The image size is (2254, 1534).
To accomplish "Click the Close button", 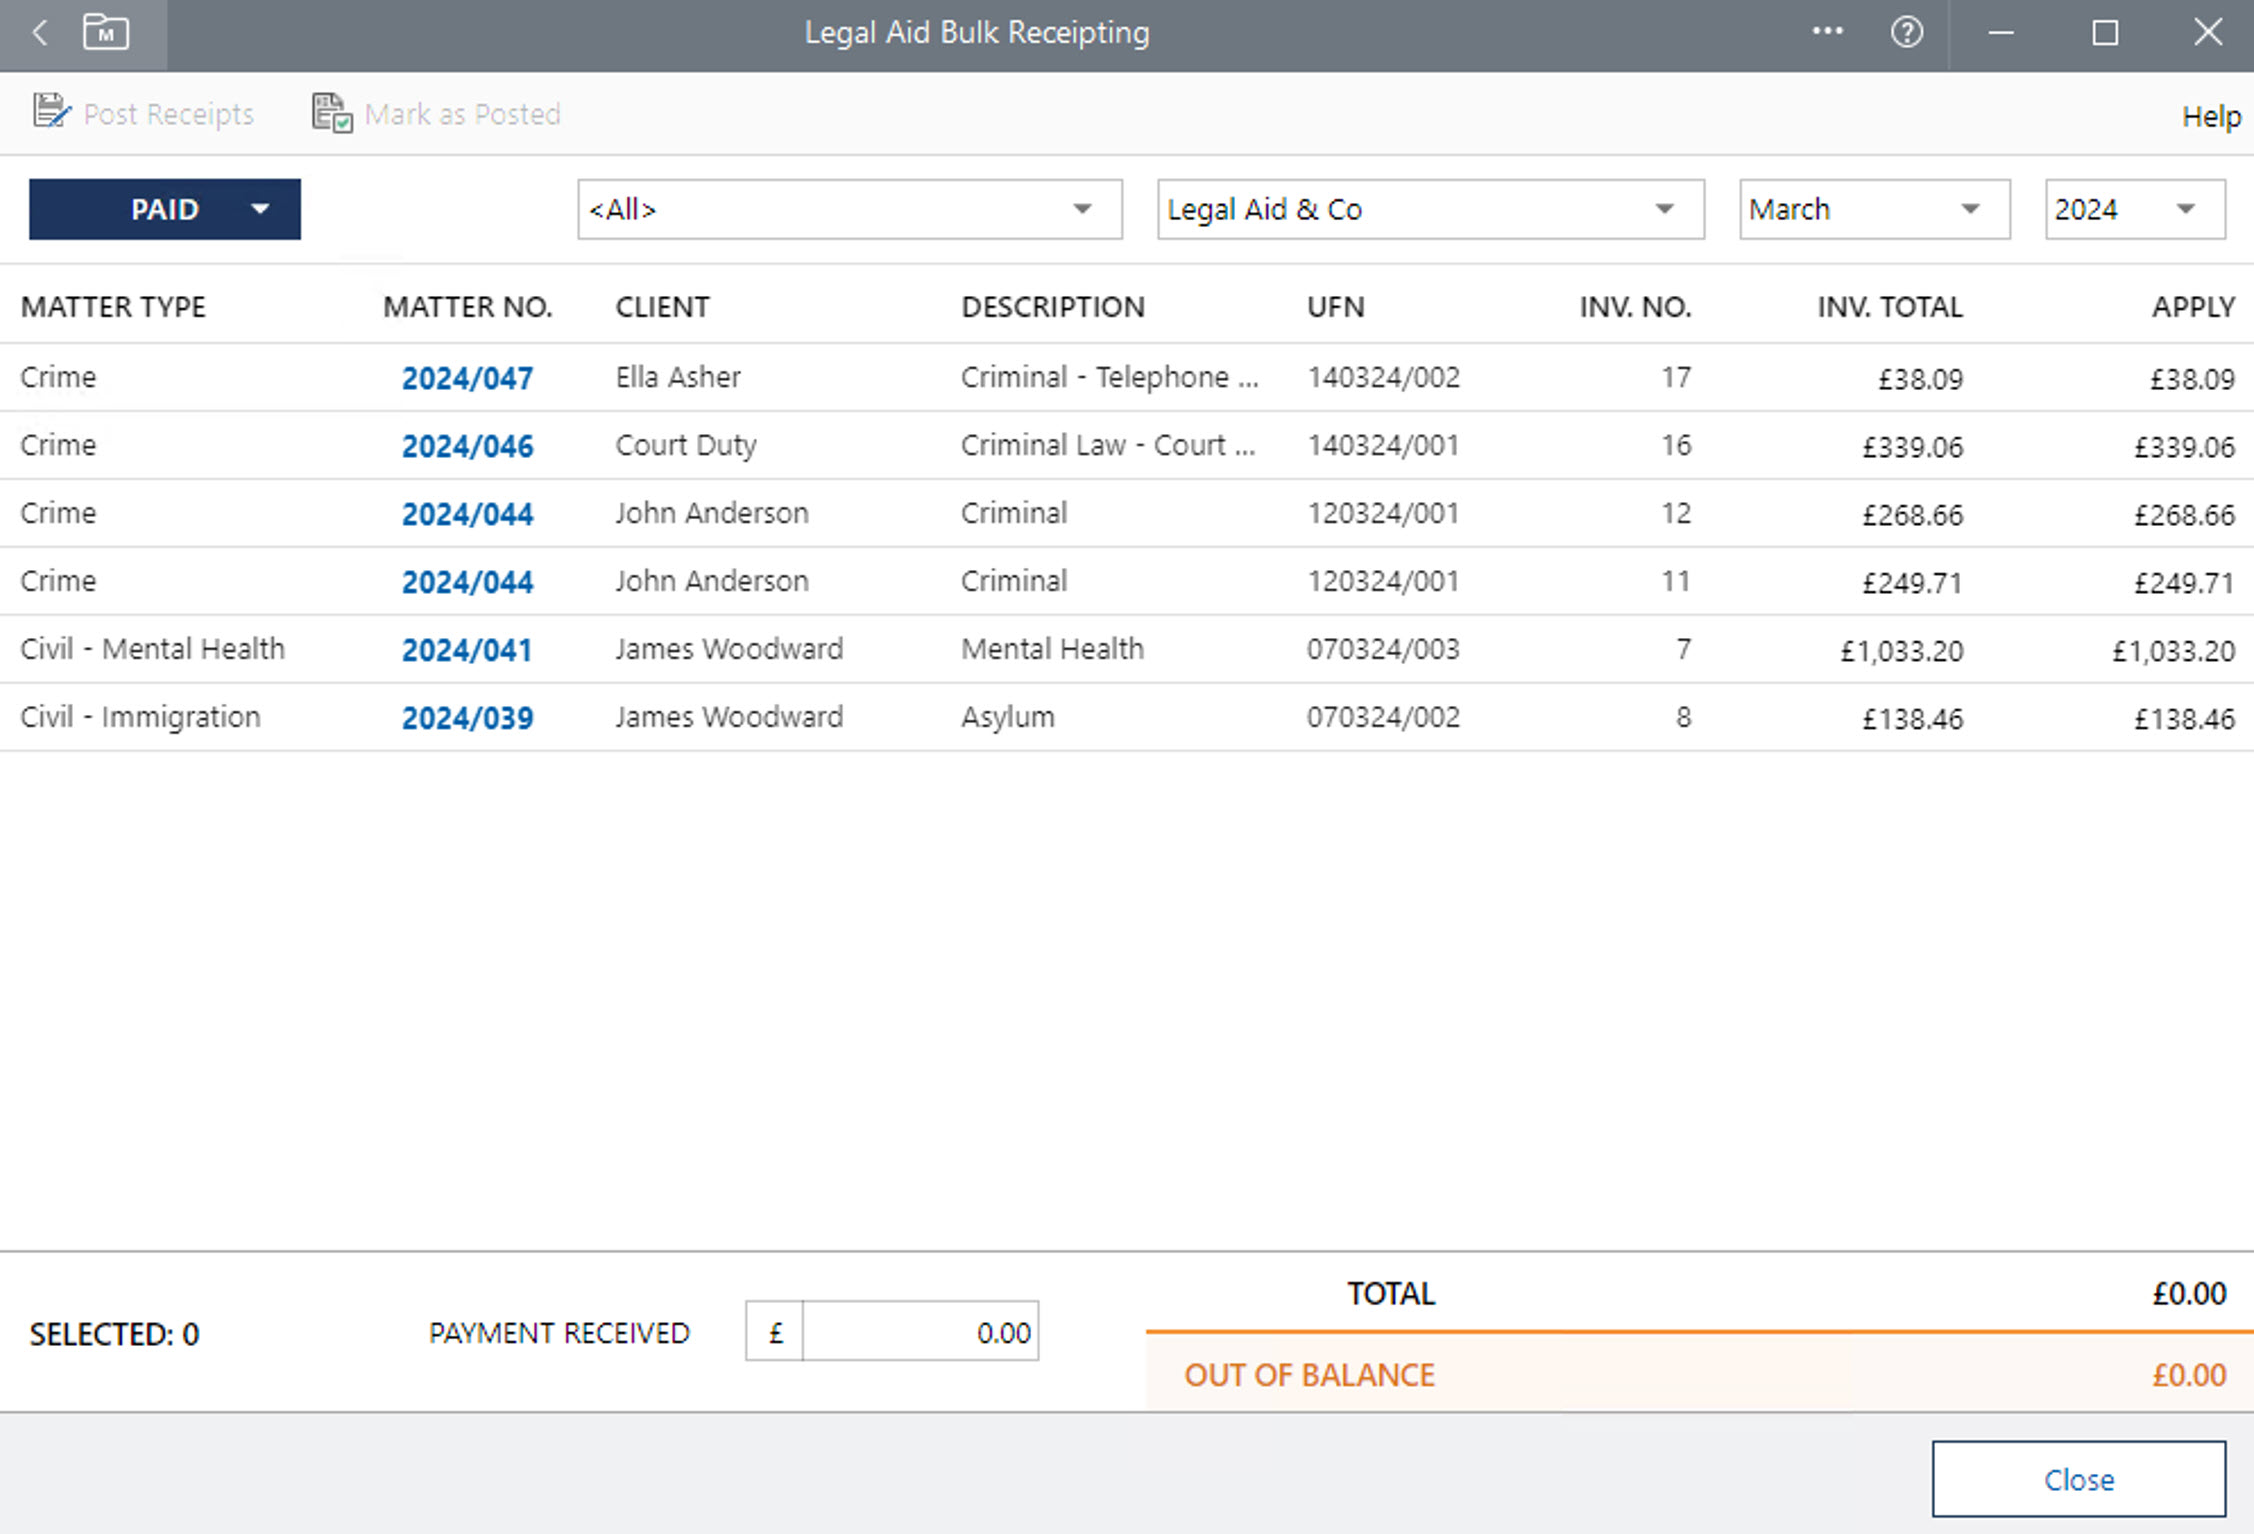I will (x=2078, y=1479).
